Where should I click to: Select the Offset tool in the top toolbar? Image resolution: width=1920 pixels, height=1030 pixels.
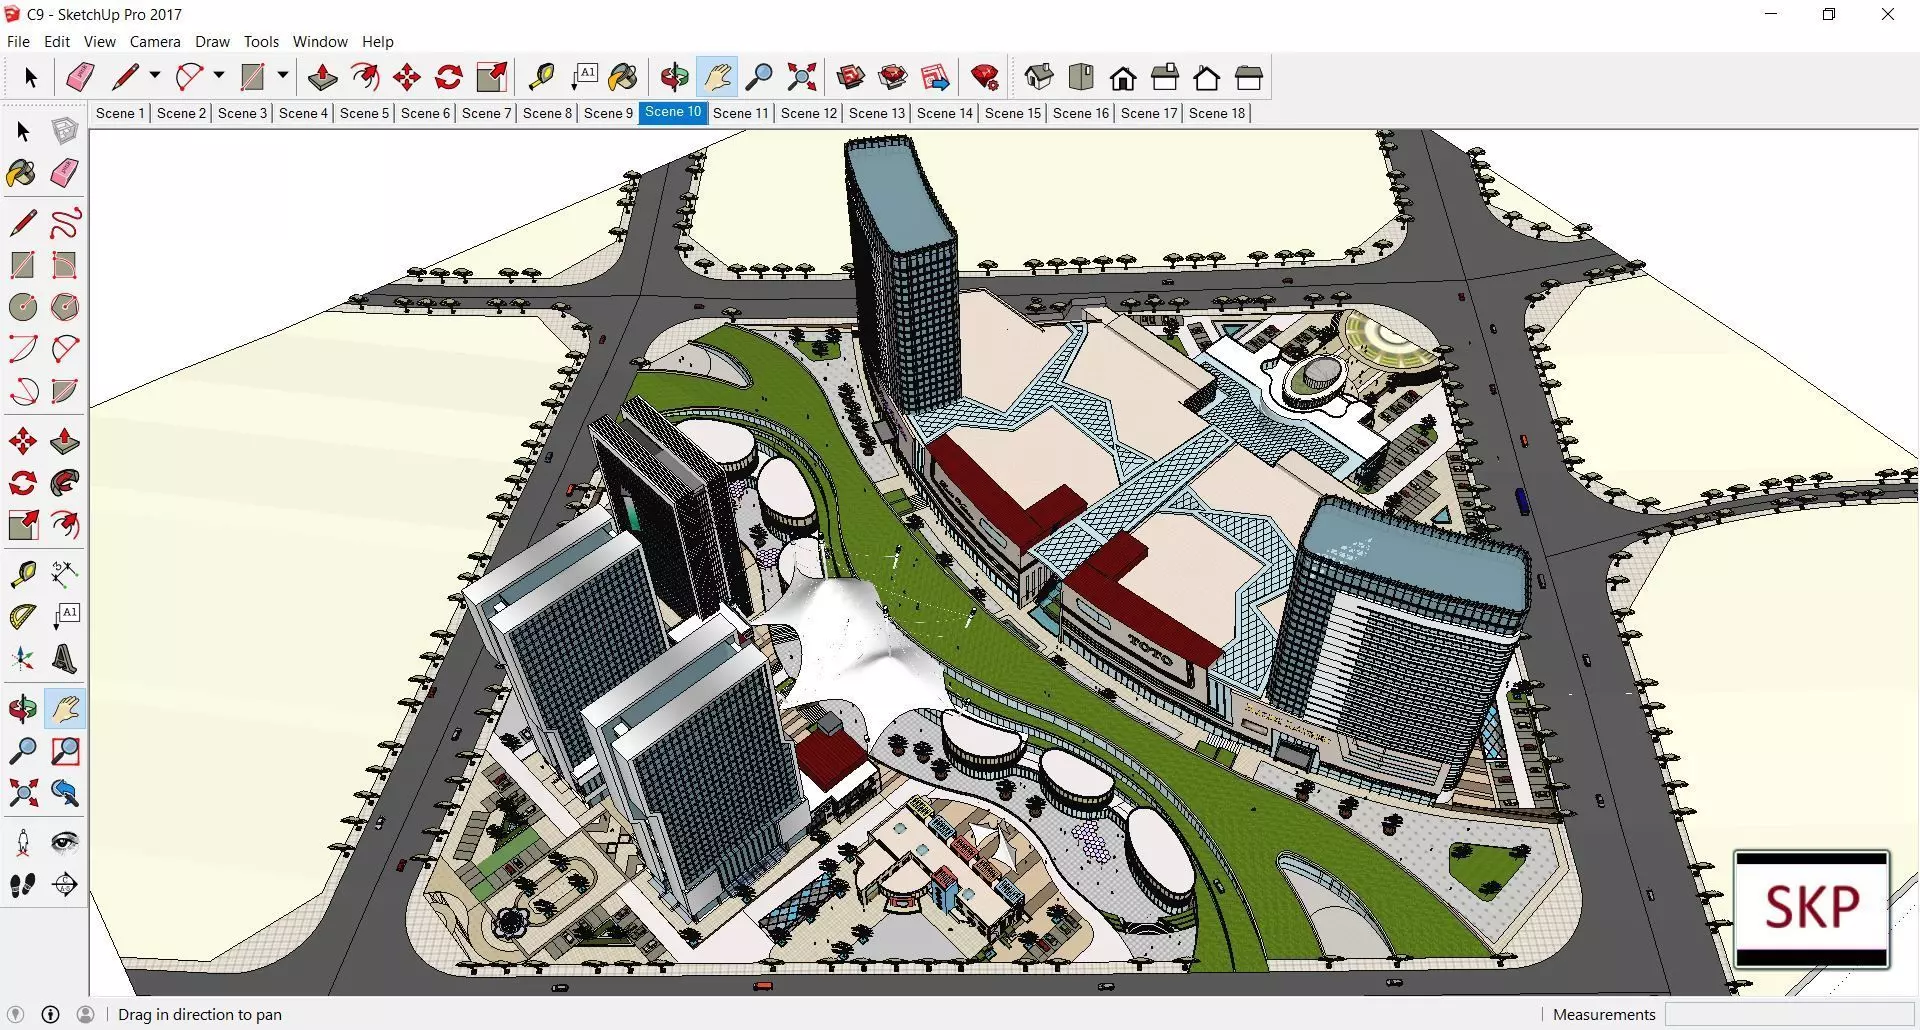pos(365,77)
